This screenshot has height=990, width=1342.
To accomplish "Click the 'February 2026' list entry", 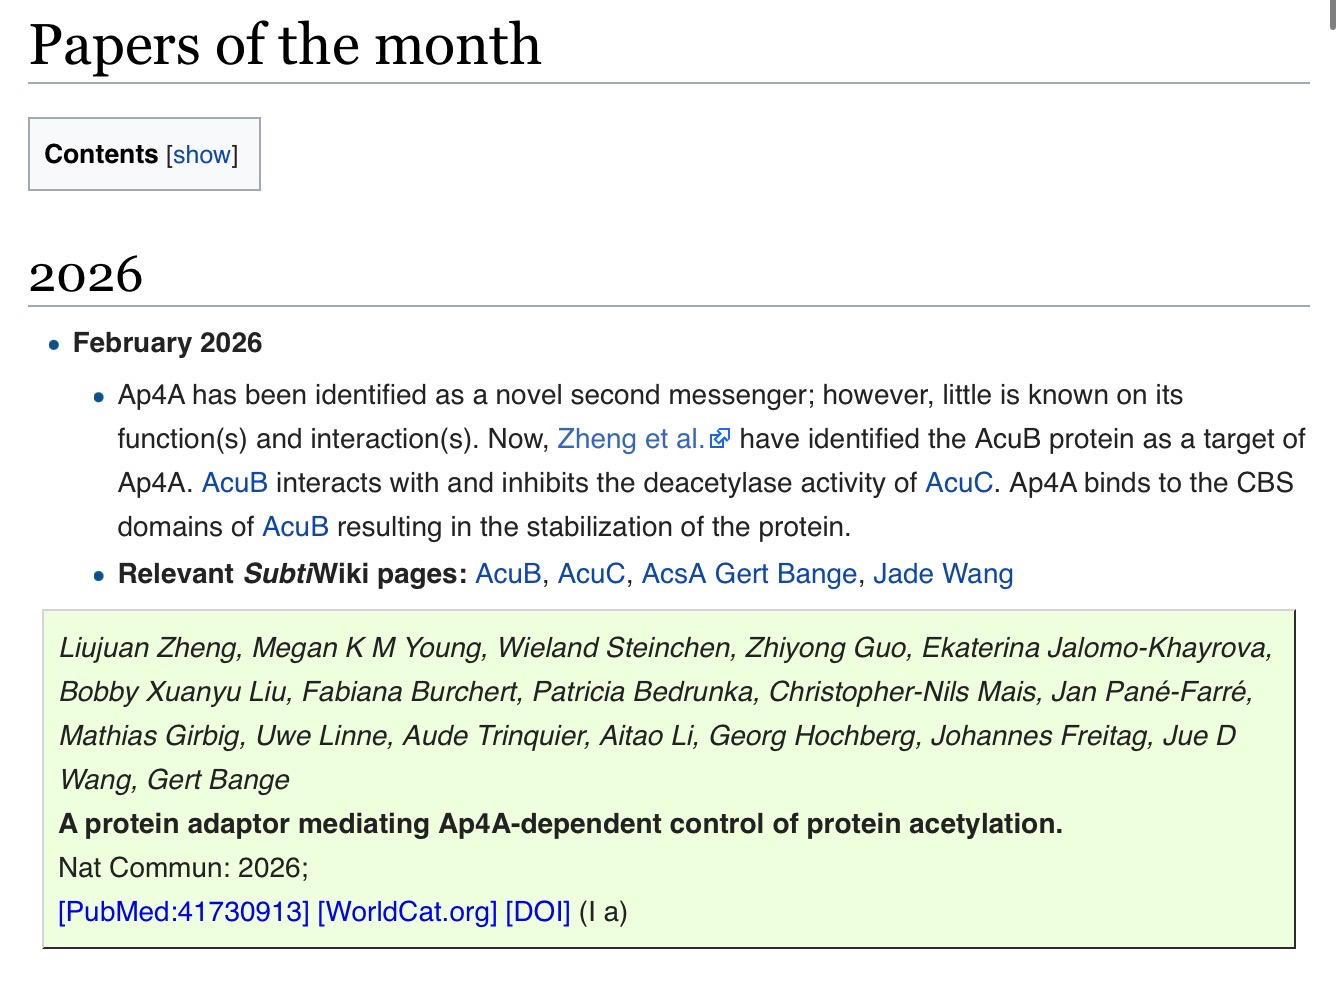I will [x=167, y=343].
